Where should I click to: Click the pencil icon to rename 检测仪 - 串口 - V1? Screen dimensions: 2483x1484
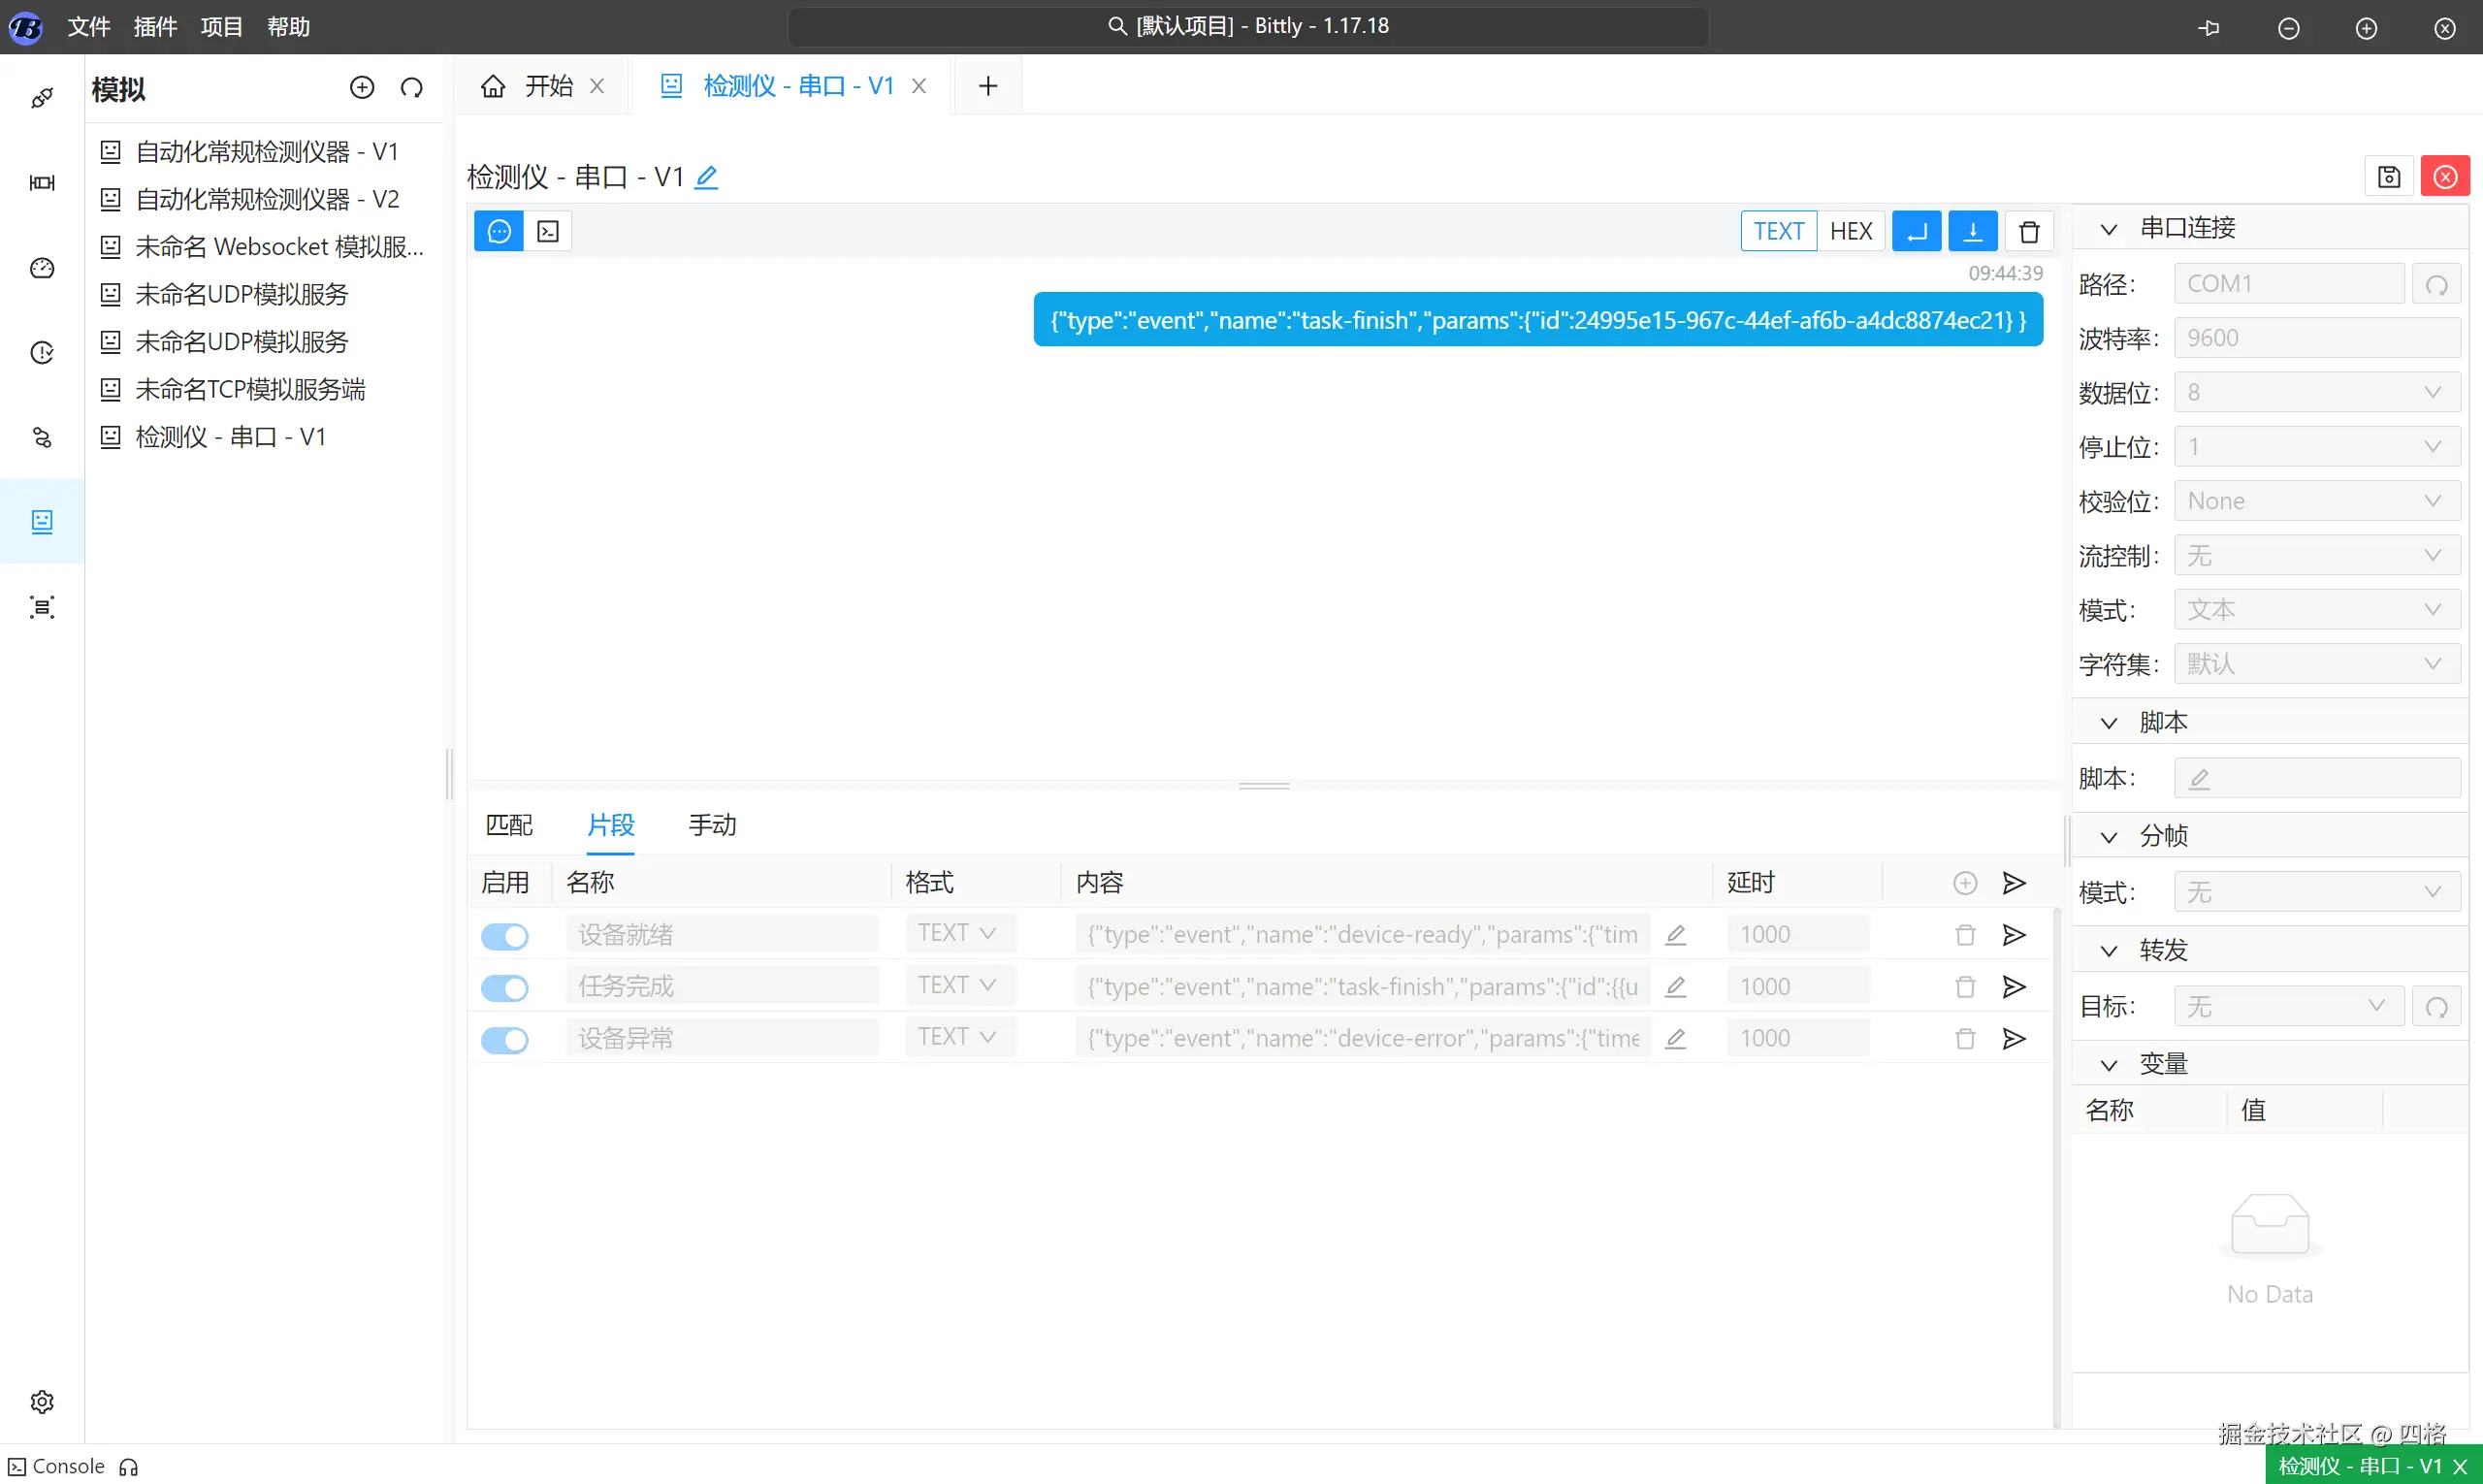[706, 178]
